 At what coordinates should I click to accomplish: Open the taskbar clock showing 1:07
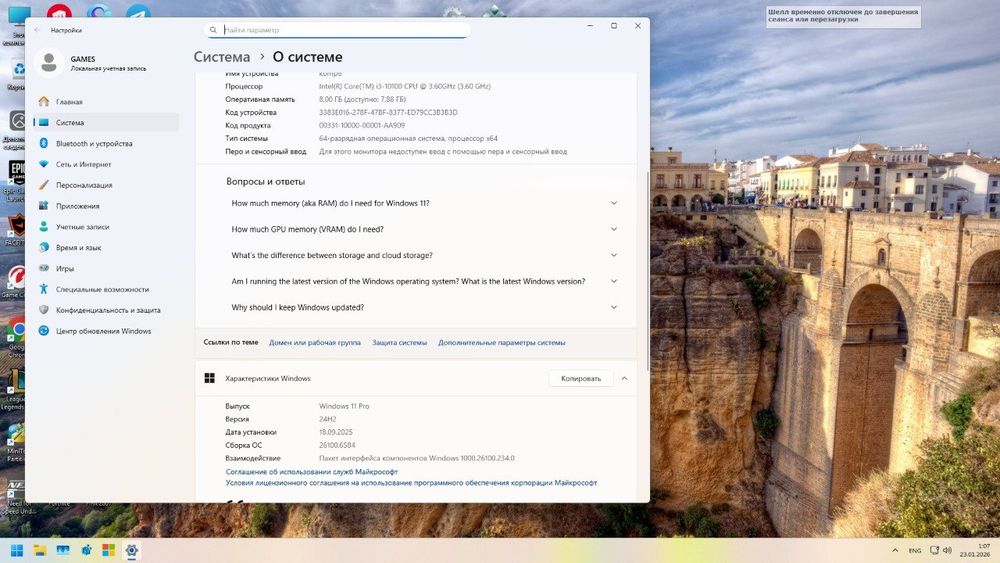click(975, 550)
